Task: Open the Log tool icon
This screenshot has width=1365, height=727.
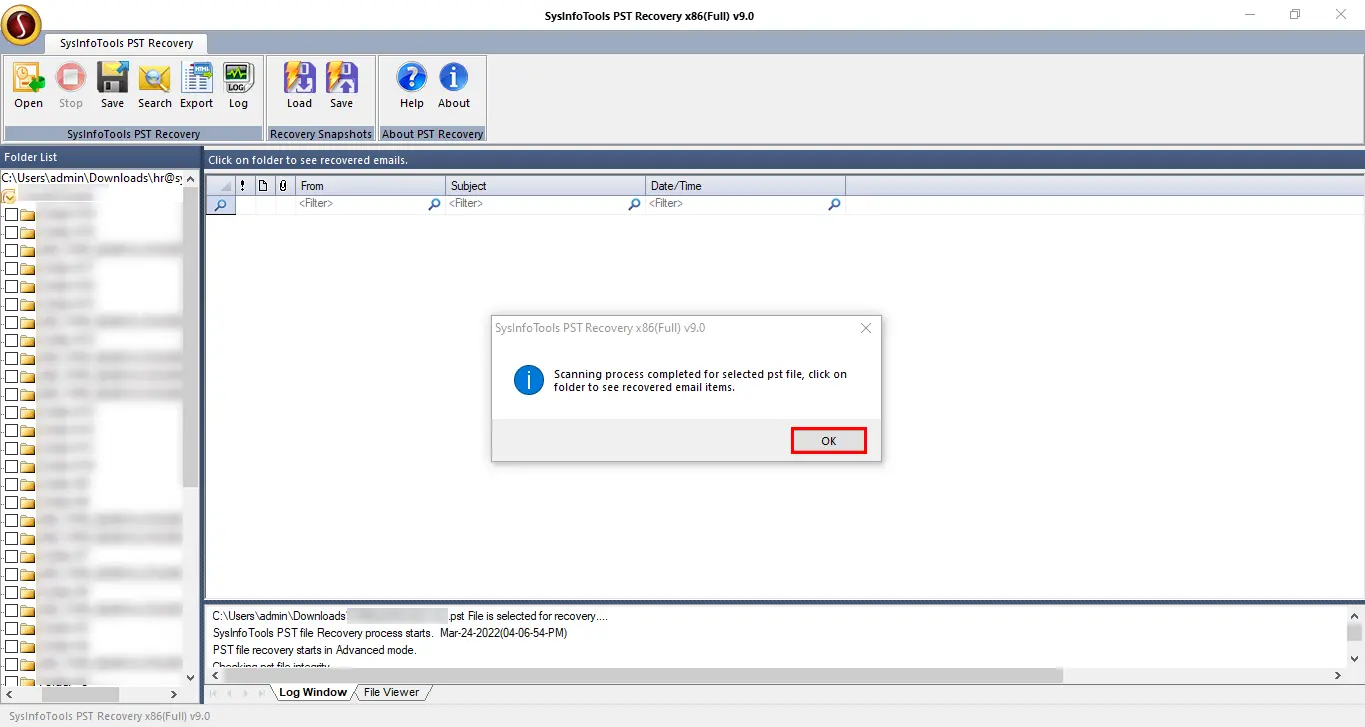Action: (x=238, y=85)
